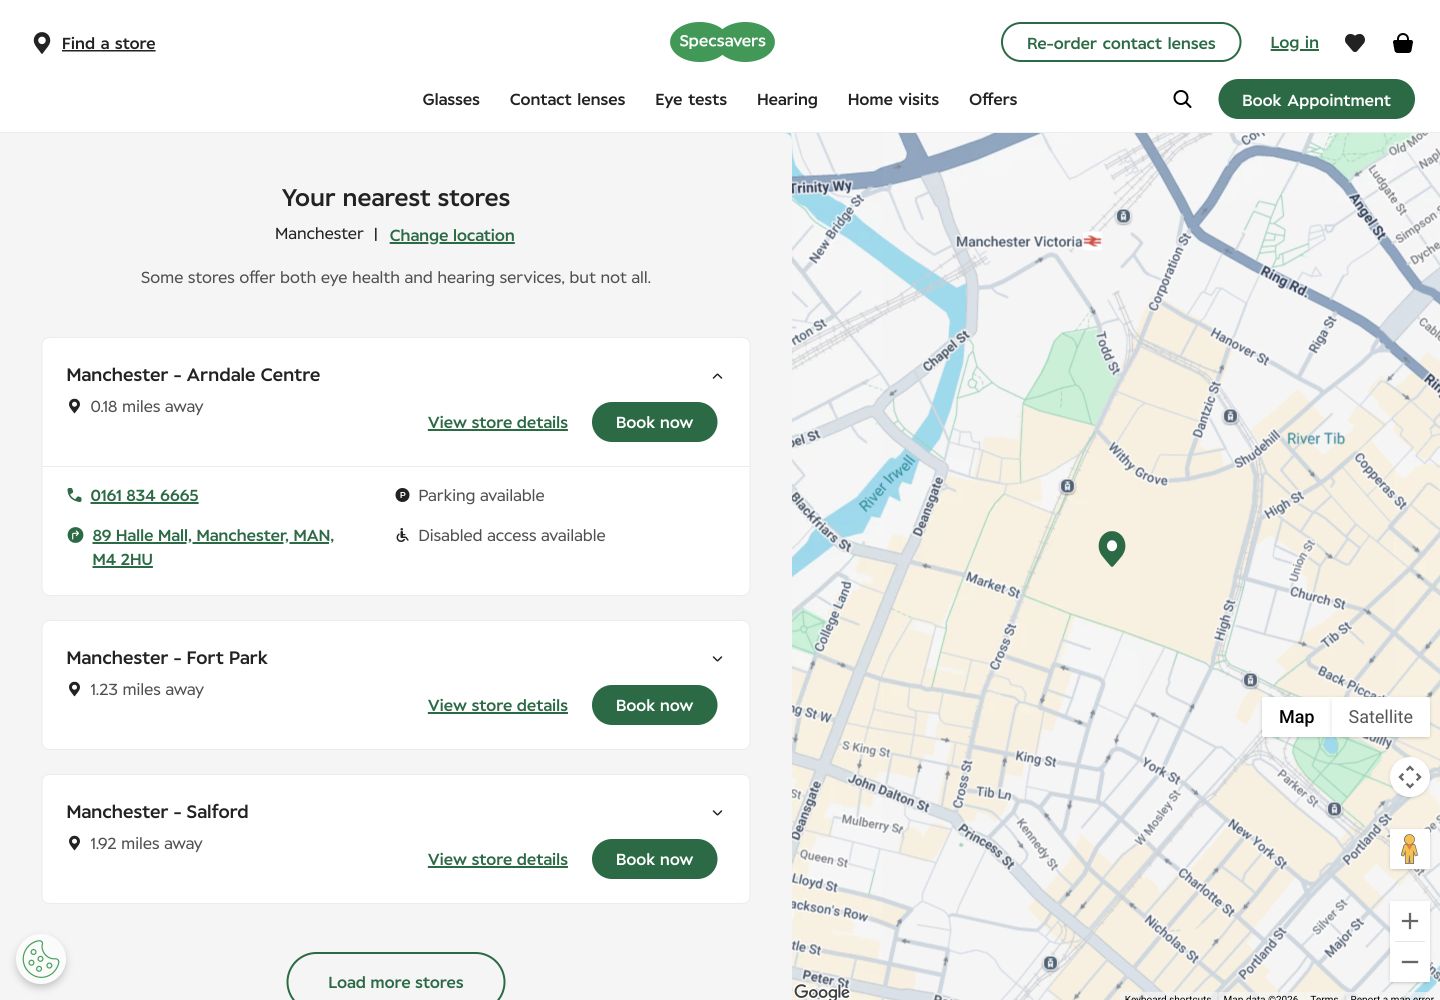
Task: Click the Find a store pin icon
Action: tap(42, 43)
